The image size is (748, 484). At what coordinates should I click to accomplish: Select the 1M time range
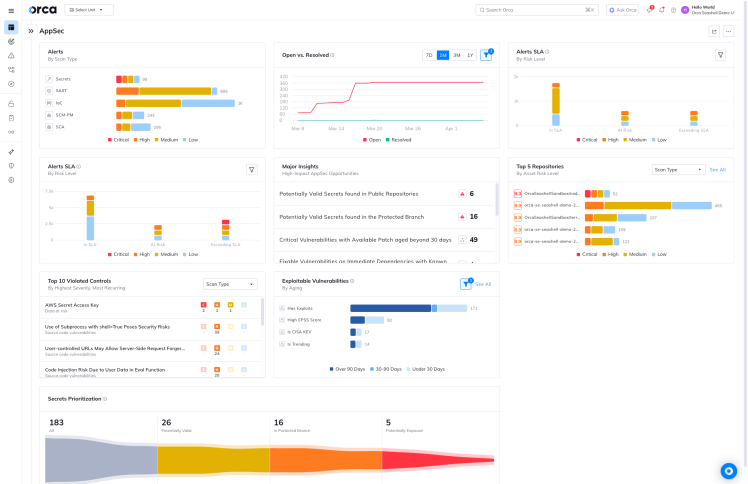click(443, 55)
